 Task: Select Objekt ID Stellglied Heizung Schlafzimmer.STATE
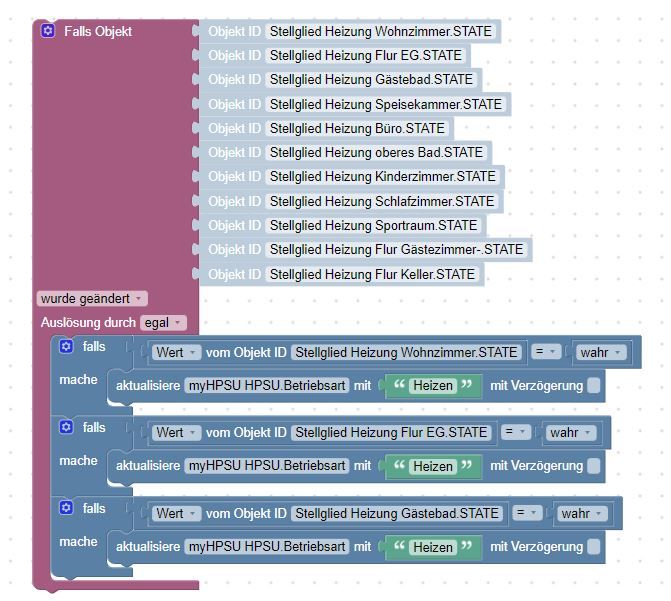(x=382, y=201)
